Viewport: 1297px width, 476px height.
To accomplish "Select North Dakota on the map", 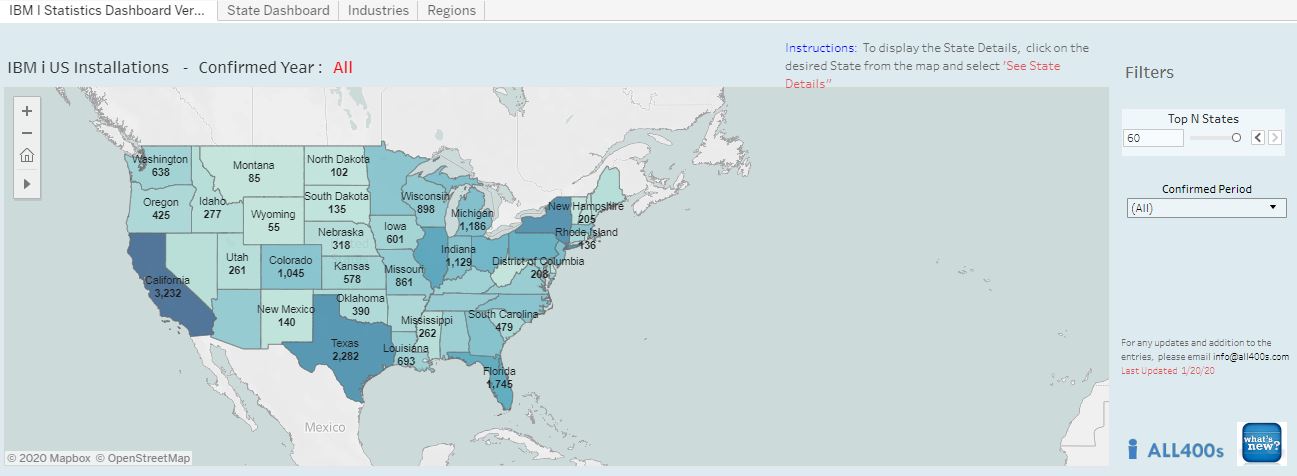I will (338, 166).
